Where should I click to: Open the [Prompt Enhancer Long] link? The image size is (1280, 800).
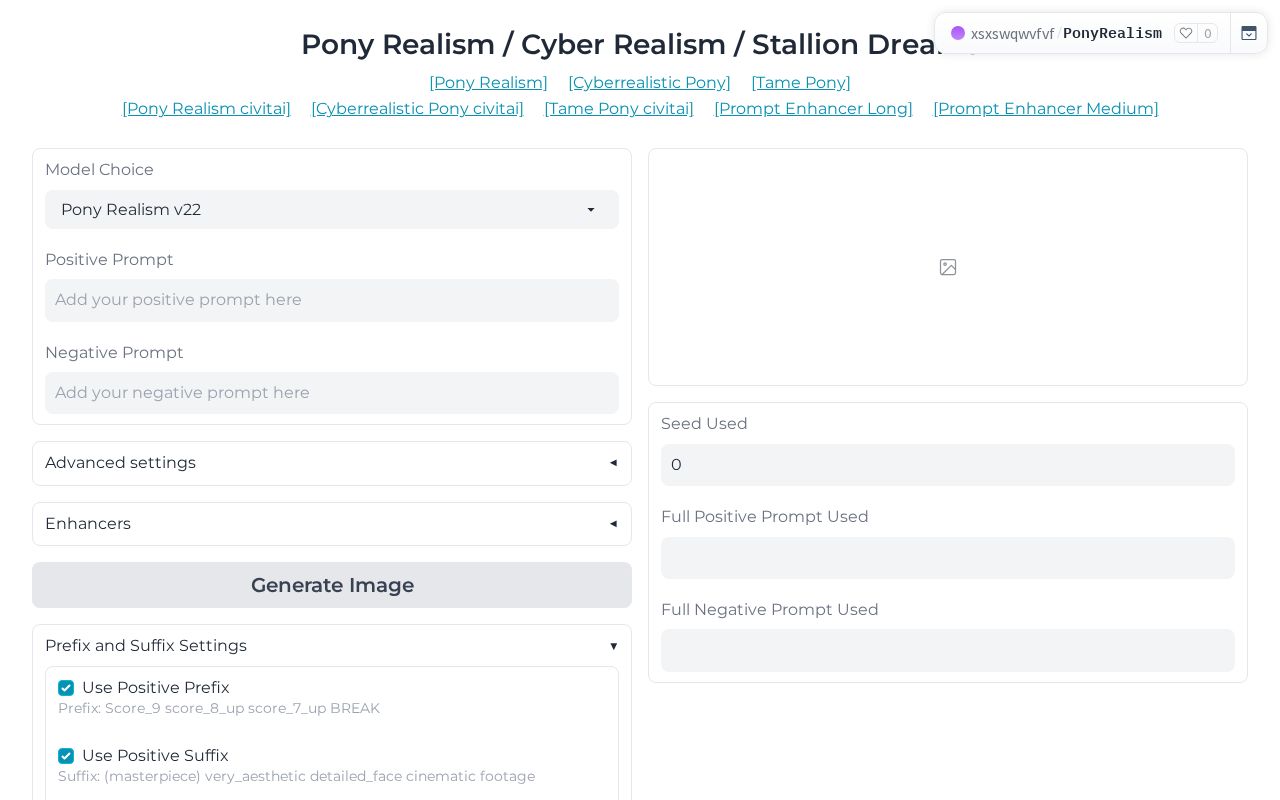coord(813,109)
